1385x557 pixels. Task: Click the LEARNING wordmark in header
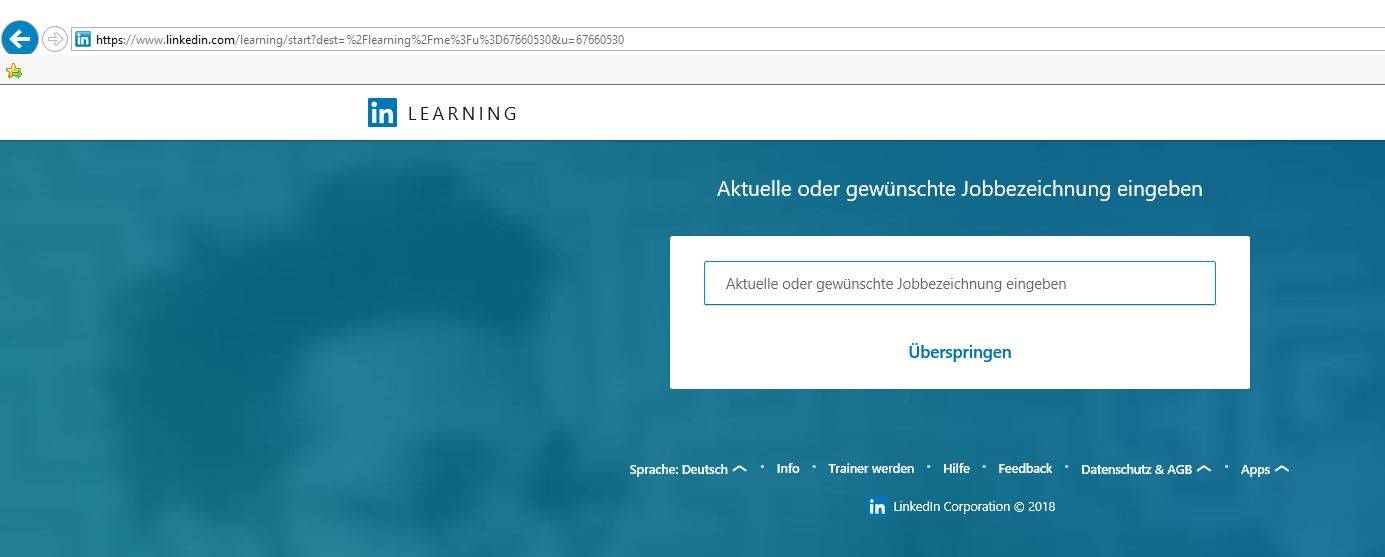tap(462, 114)
